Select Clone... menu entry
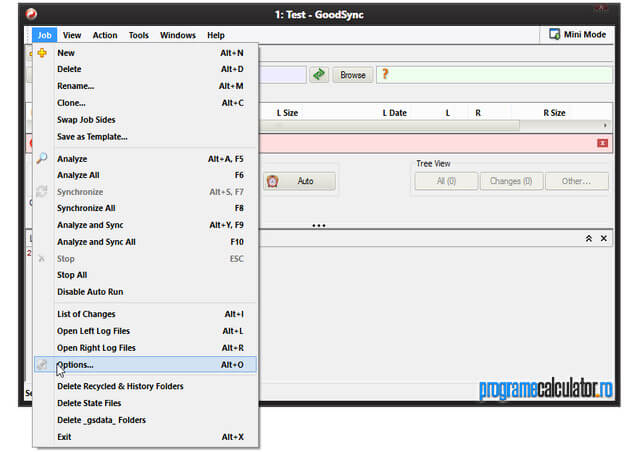Viewport: 640px width, 452px height. [146, 103]
